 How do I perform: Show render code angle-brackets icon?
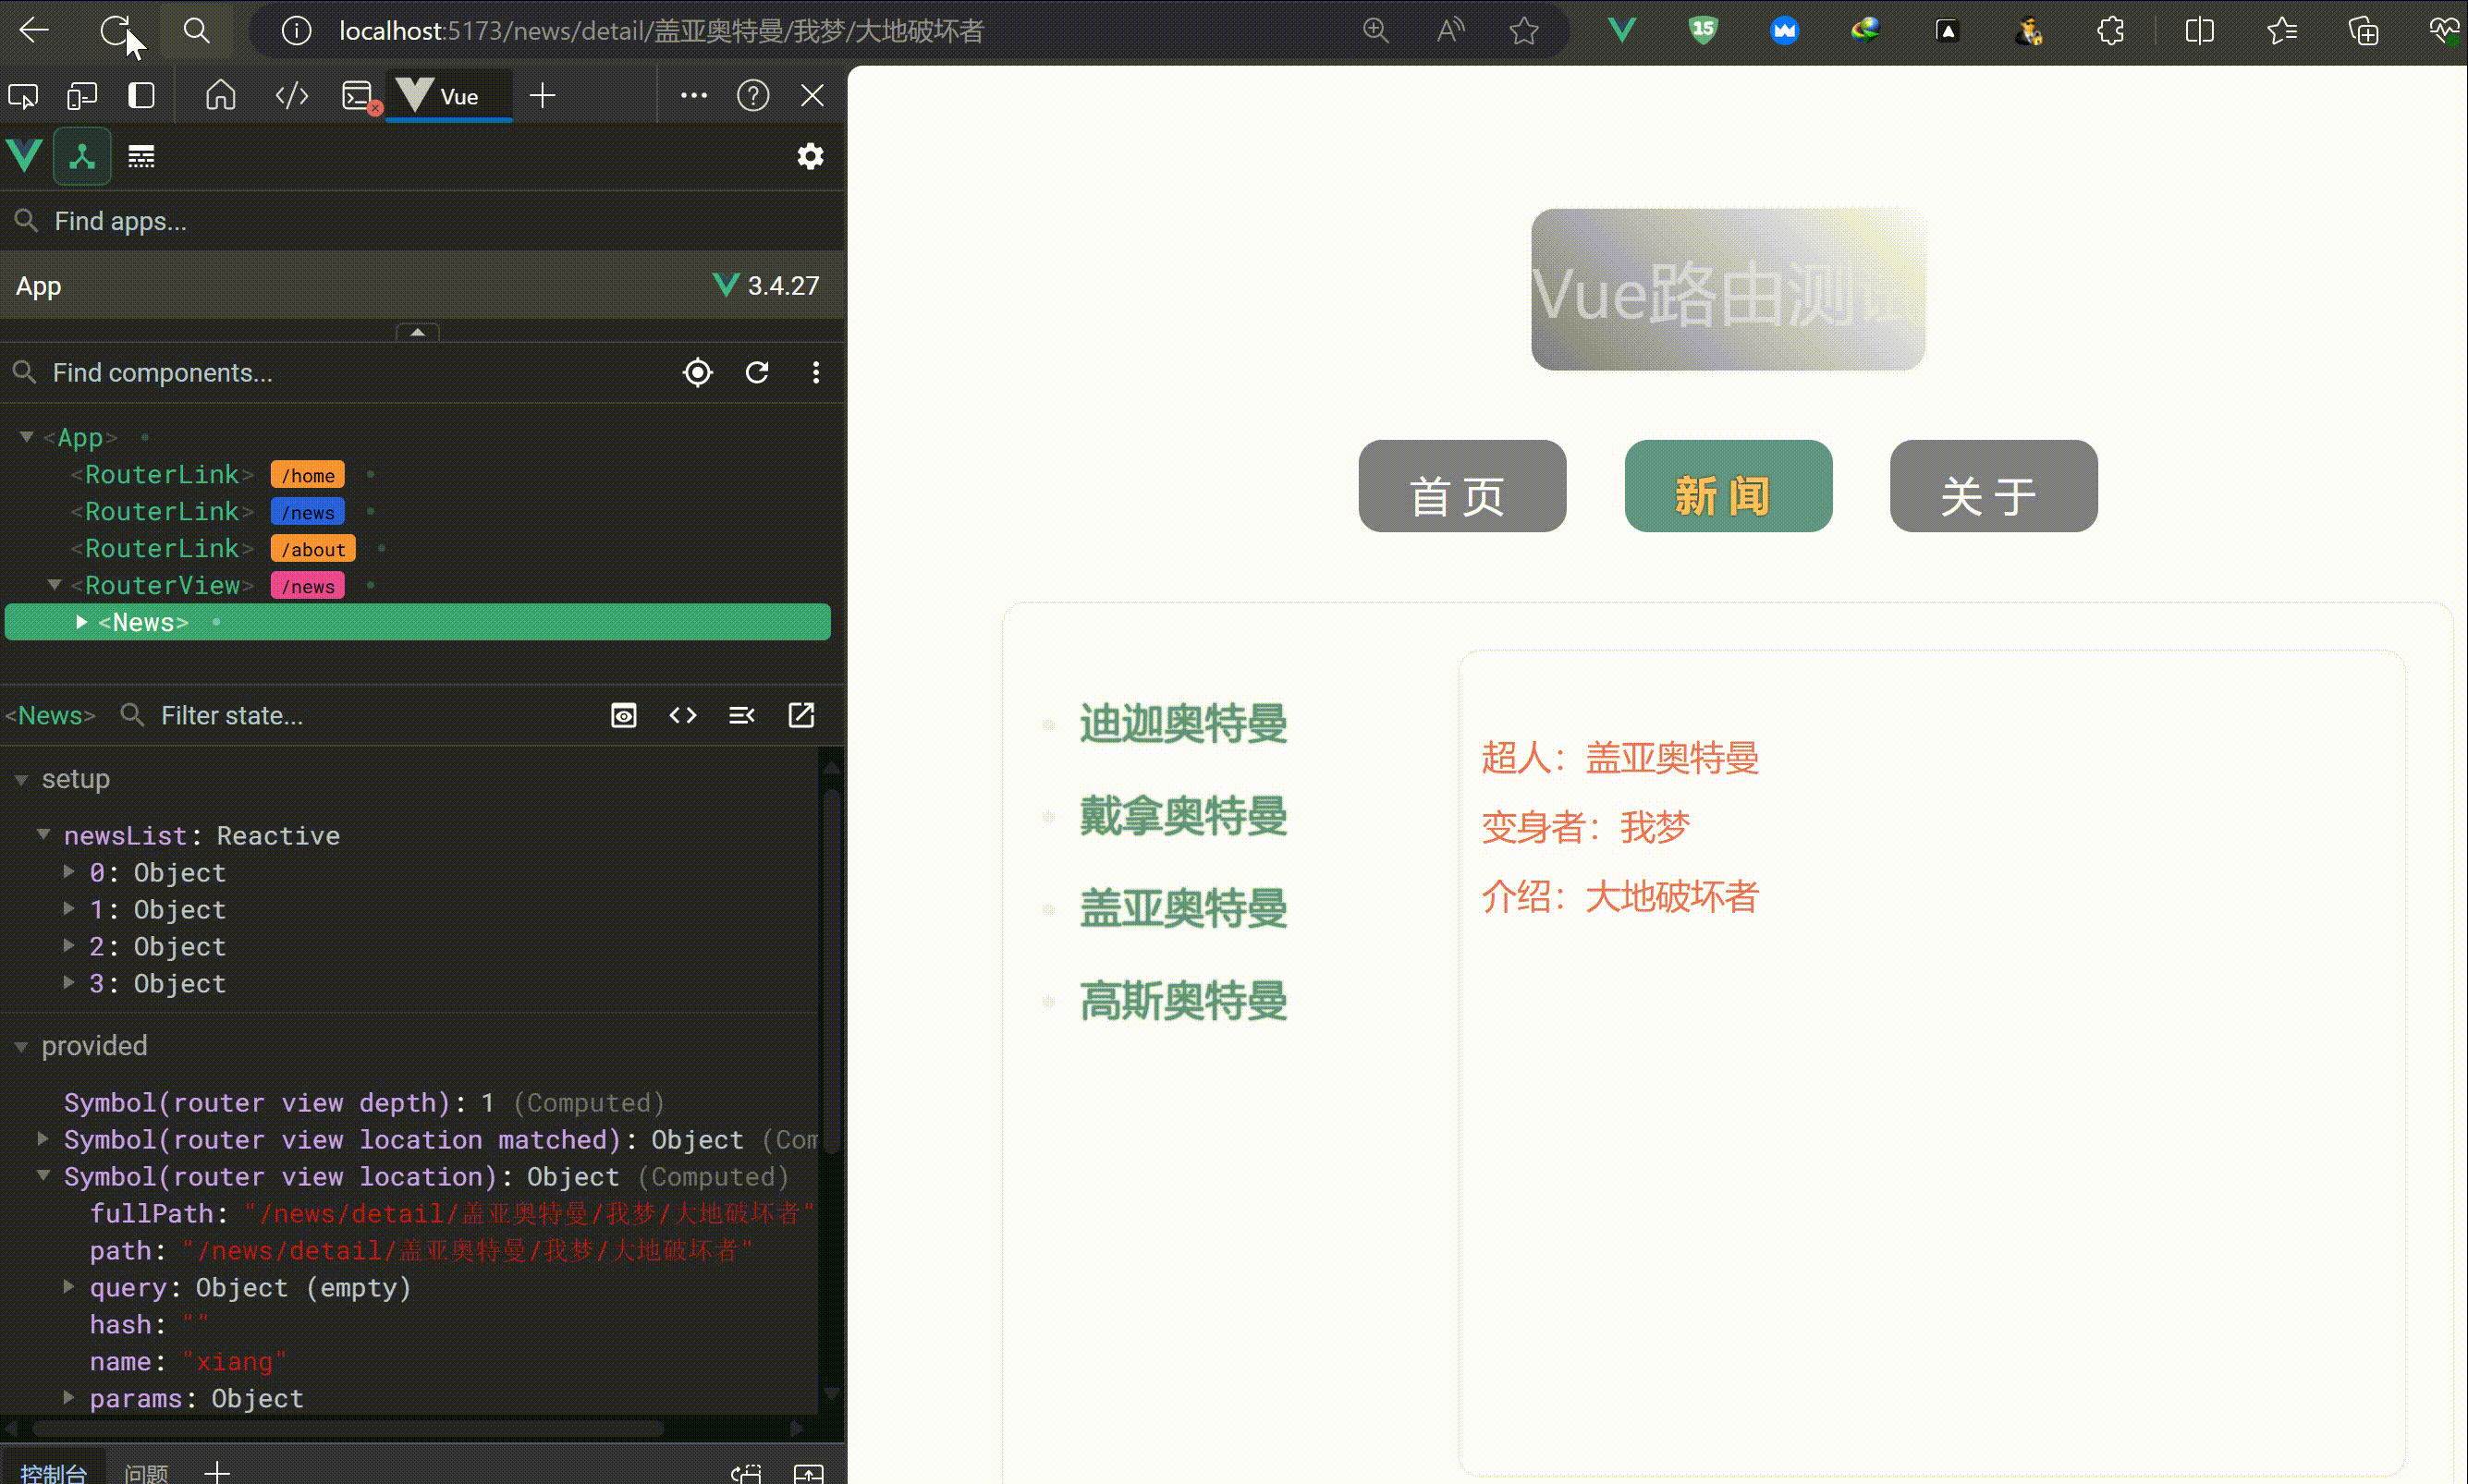coord(683,716)
